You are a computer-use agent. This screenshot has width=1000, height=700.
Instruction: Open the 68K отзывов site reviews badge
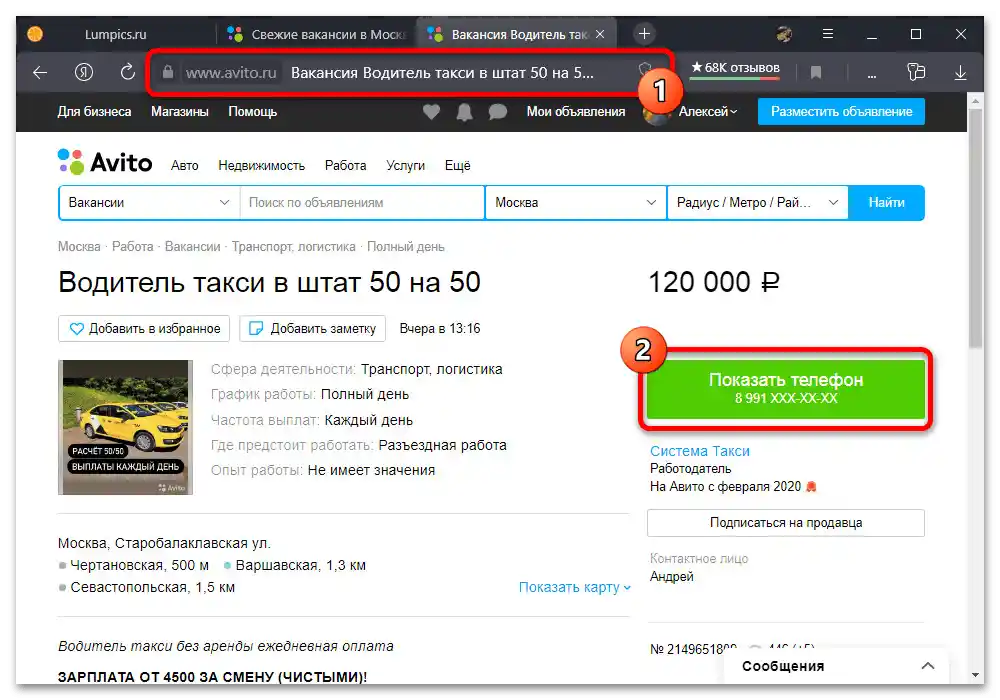pyautogui.click(x=735, y=68)
